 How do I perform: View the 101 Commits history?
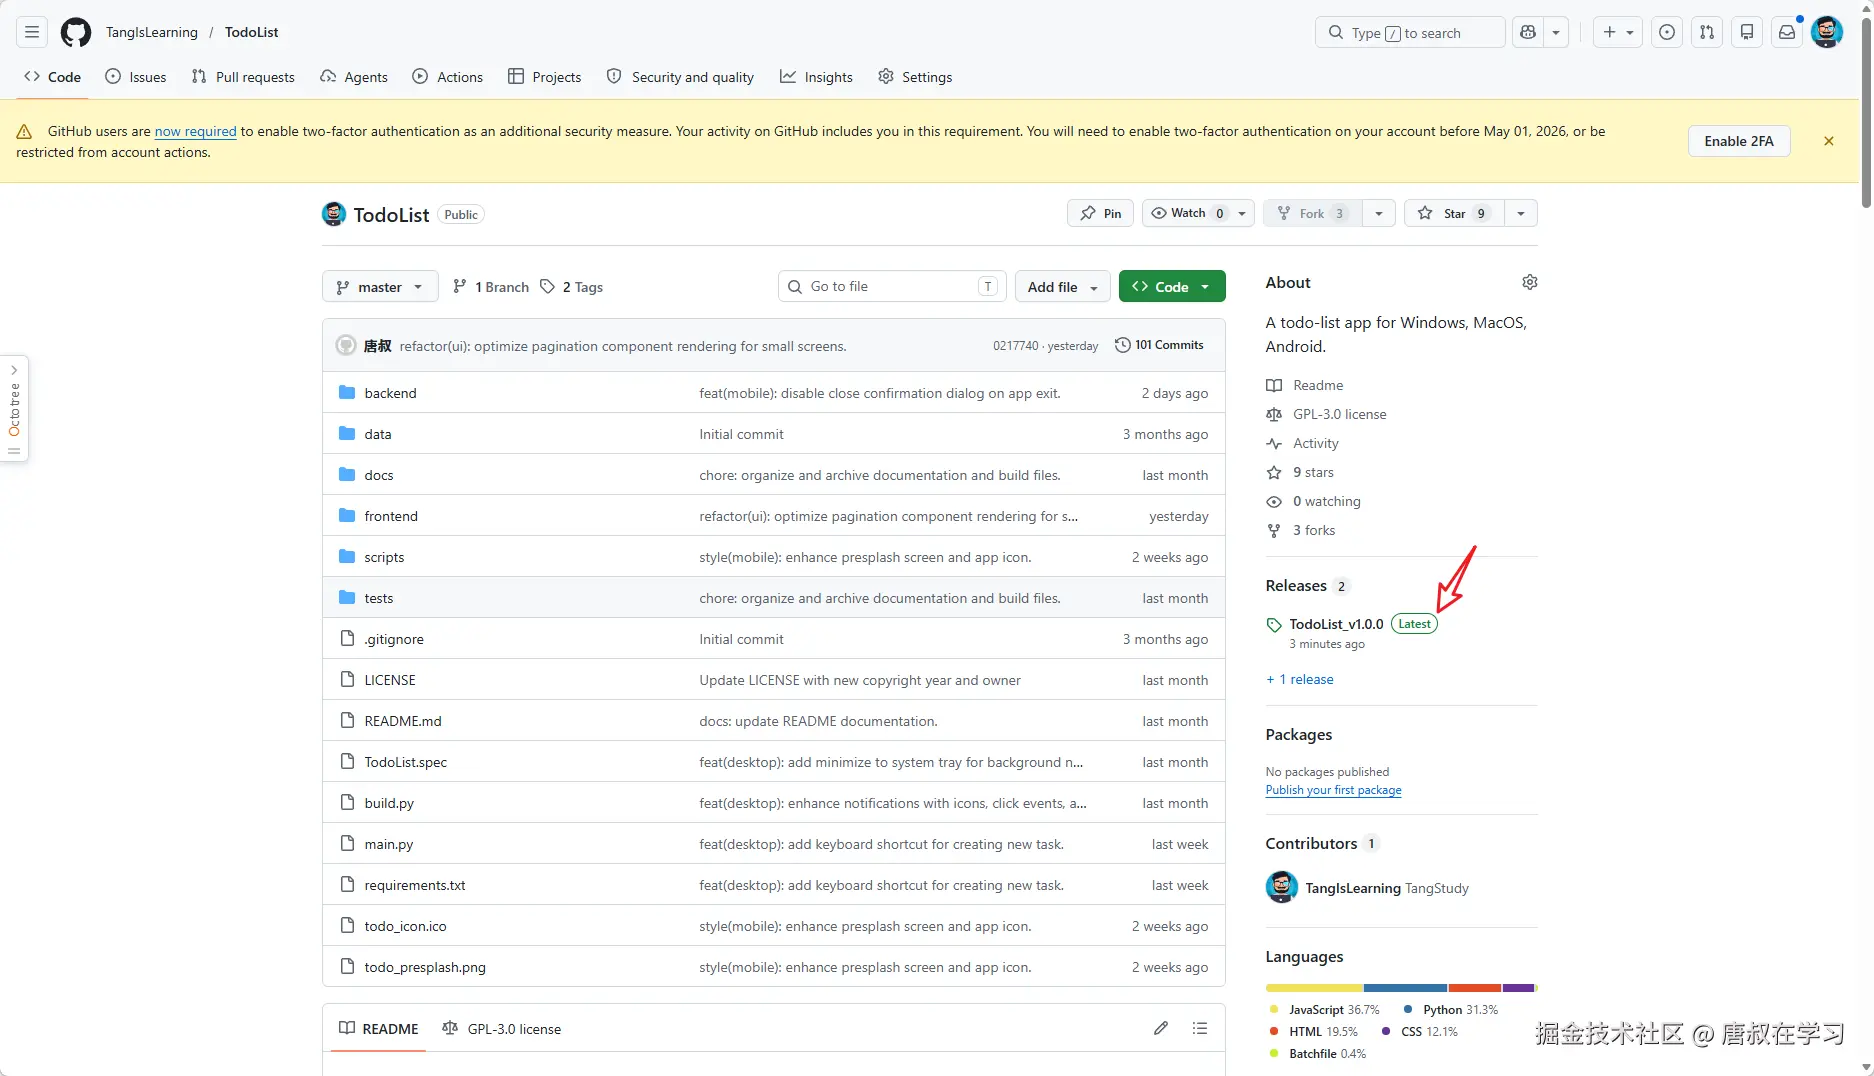tap(1159, 345)
